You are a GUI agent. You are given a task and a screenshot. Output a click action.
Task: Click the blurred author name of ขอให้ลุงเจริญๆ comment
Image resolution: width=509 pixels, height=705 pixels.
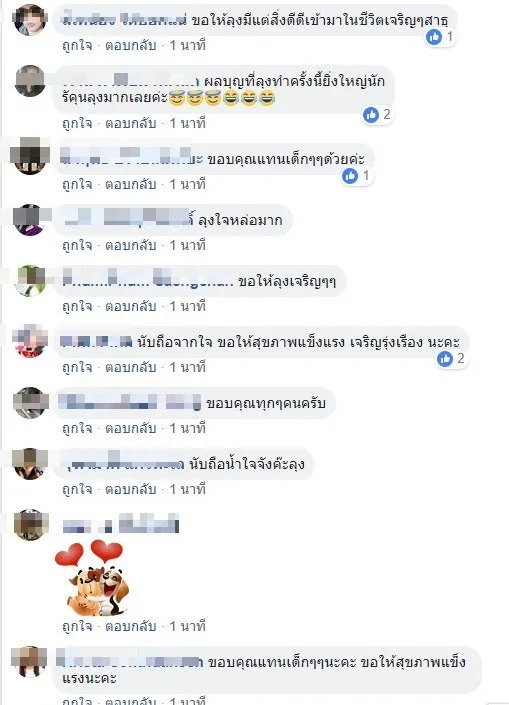147,281
